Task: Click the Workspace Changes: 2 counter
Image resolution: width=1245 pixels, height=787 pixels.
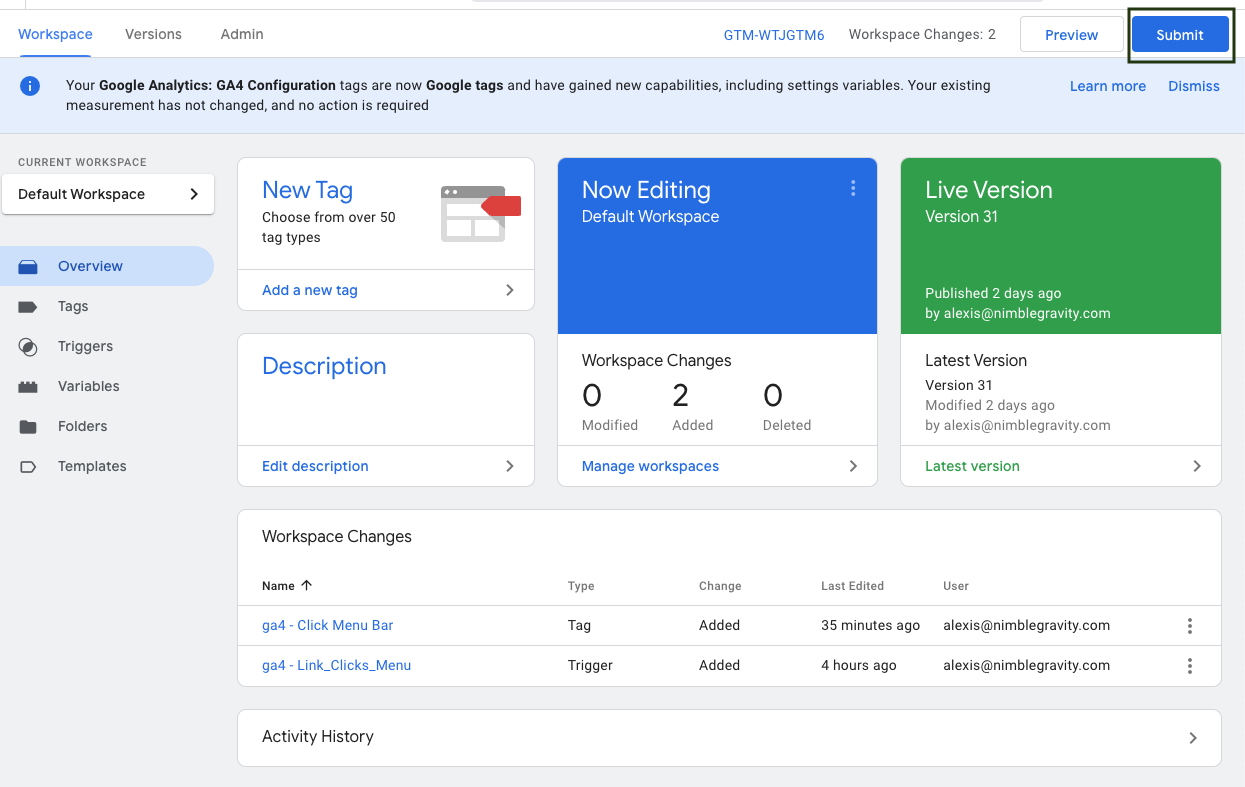Action: [922, 35]
